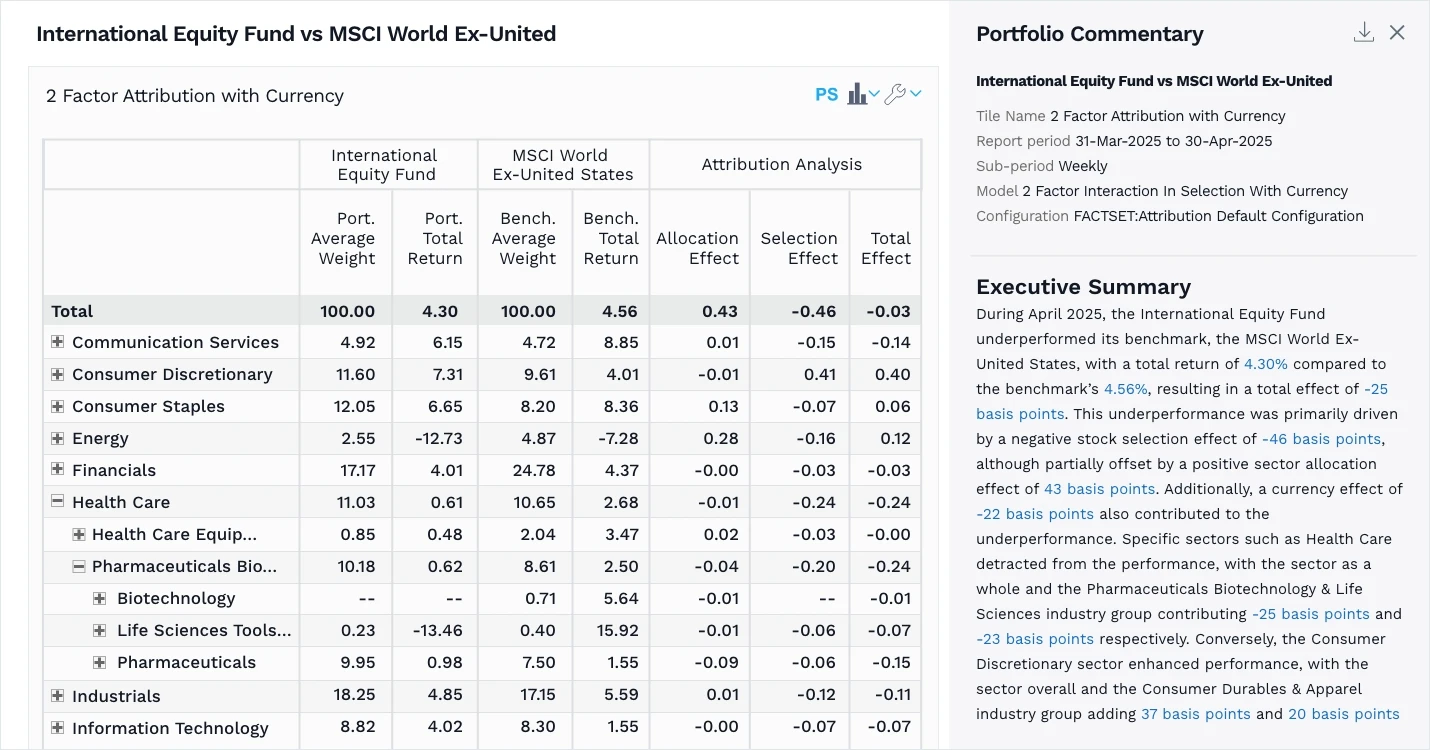Click the 37 basis points link
The height and width of the screenshot is (750, 1430).
click(x=1196, y=714)
